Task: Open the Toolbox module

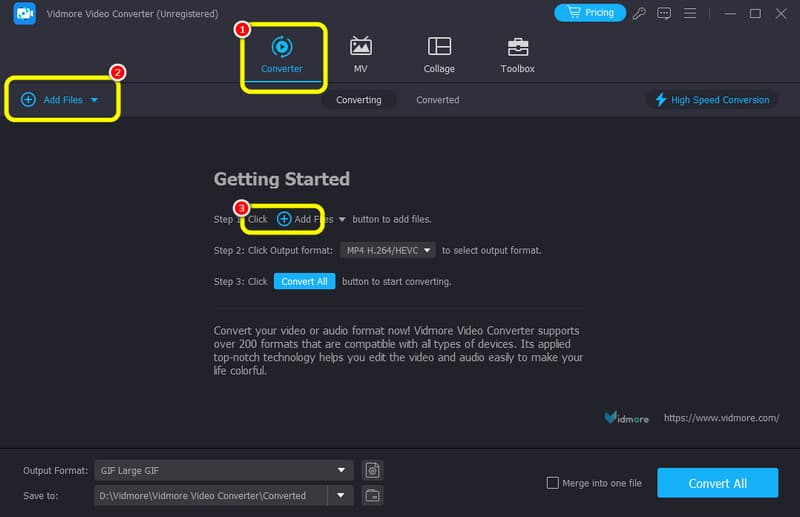Action: coord(517,54)
